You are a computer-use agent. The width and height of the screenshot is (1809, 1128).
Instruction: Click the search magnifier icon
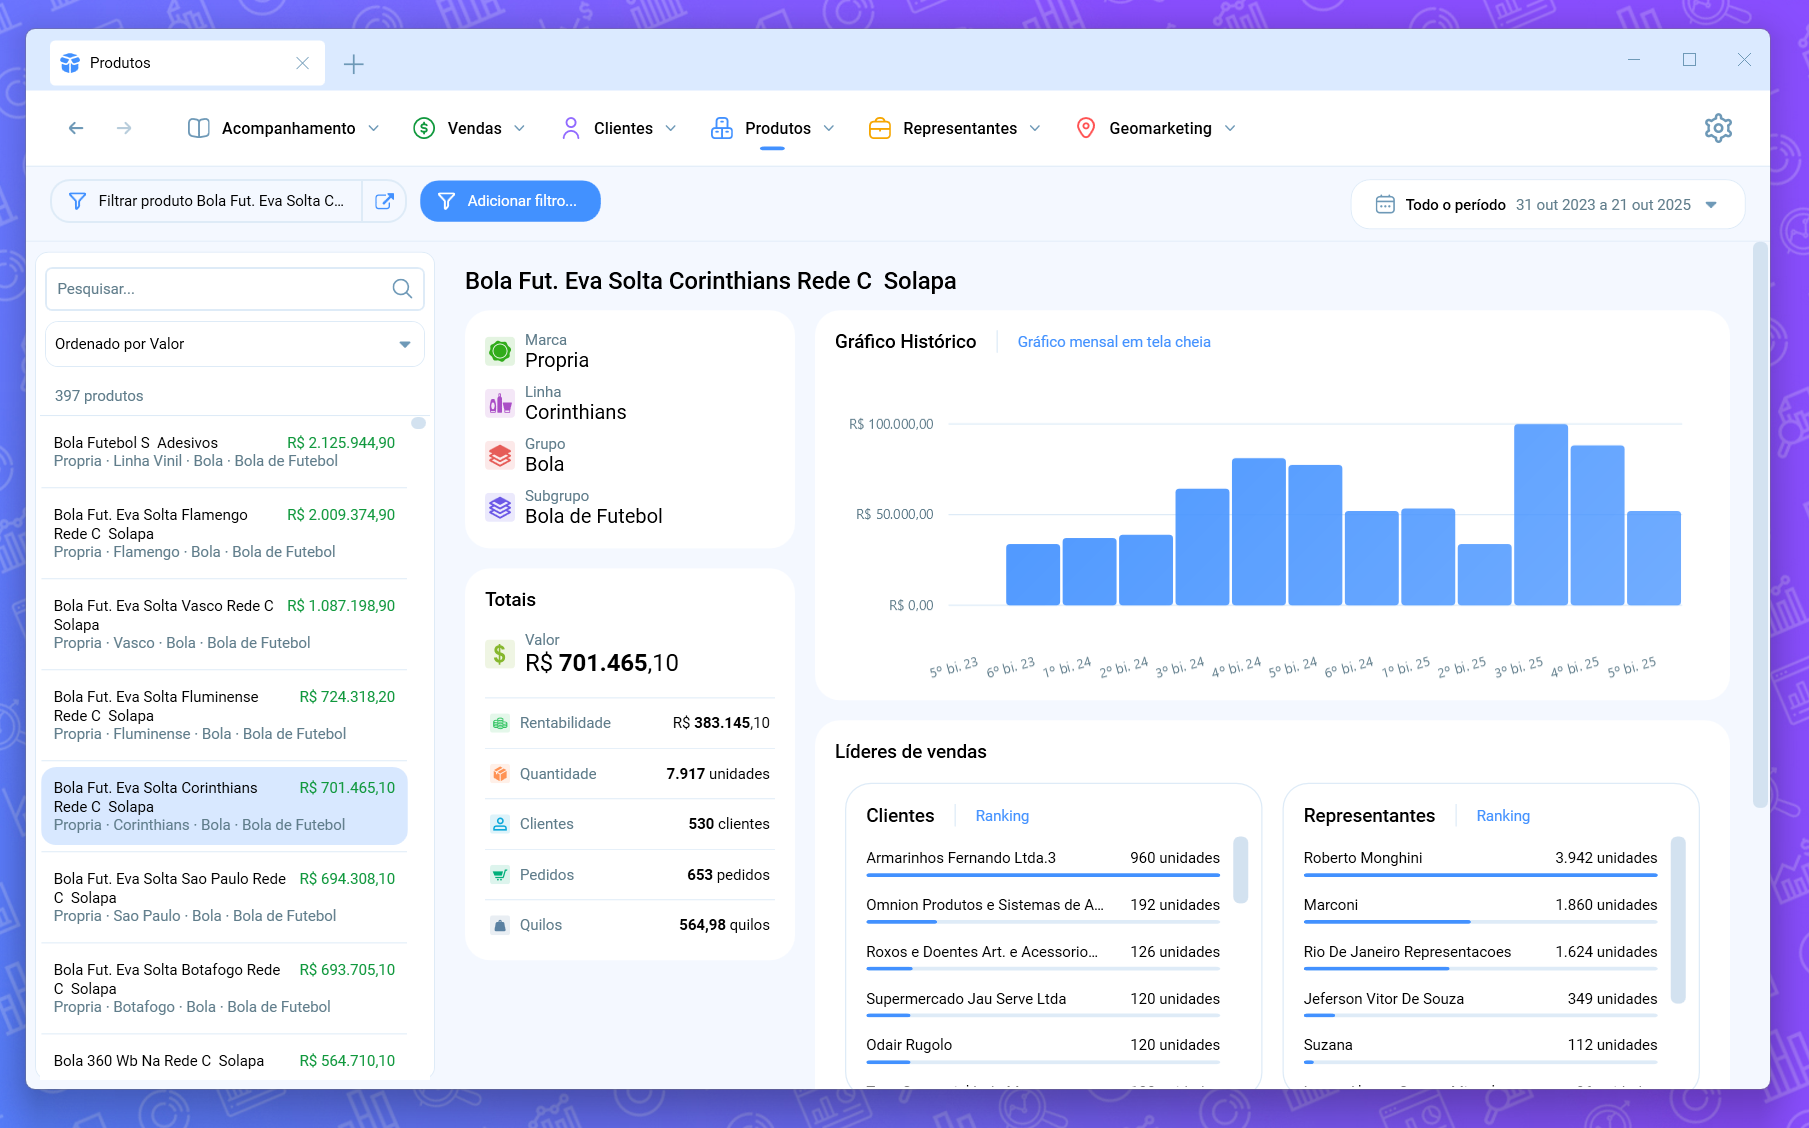(x=402, y=289)
